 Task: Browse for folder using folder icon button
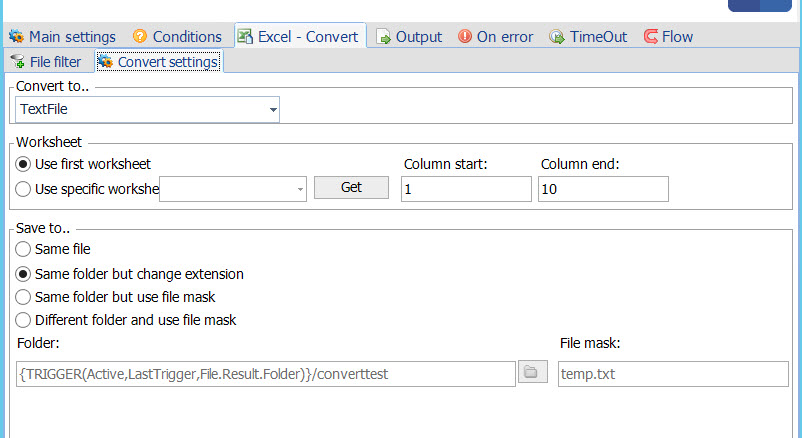click(531, 373)
